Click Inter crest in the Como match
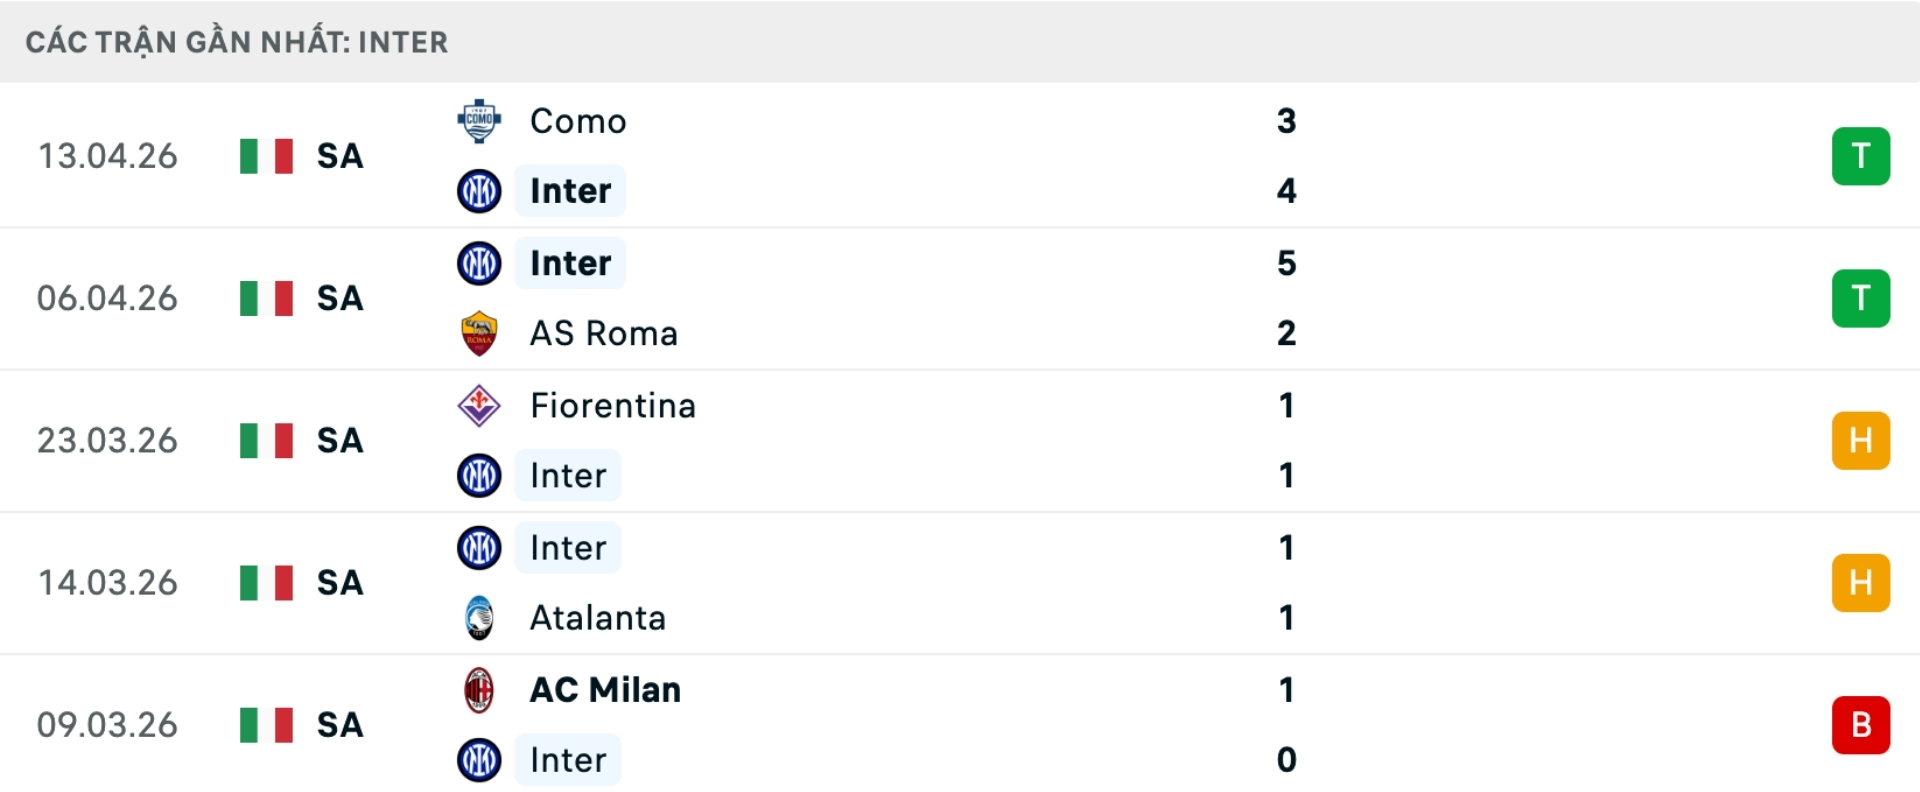This screenshot has width=1920, height=792. coord(479,191)
